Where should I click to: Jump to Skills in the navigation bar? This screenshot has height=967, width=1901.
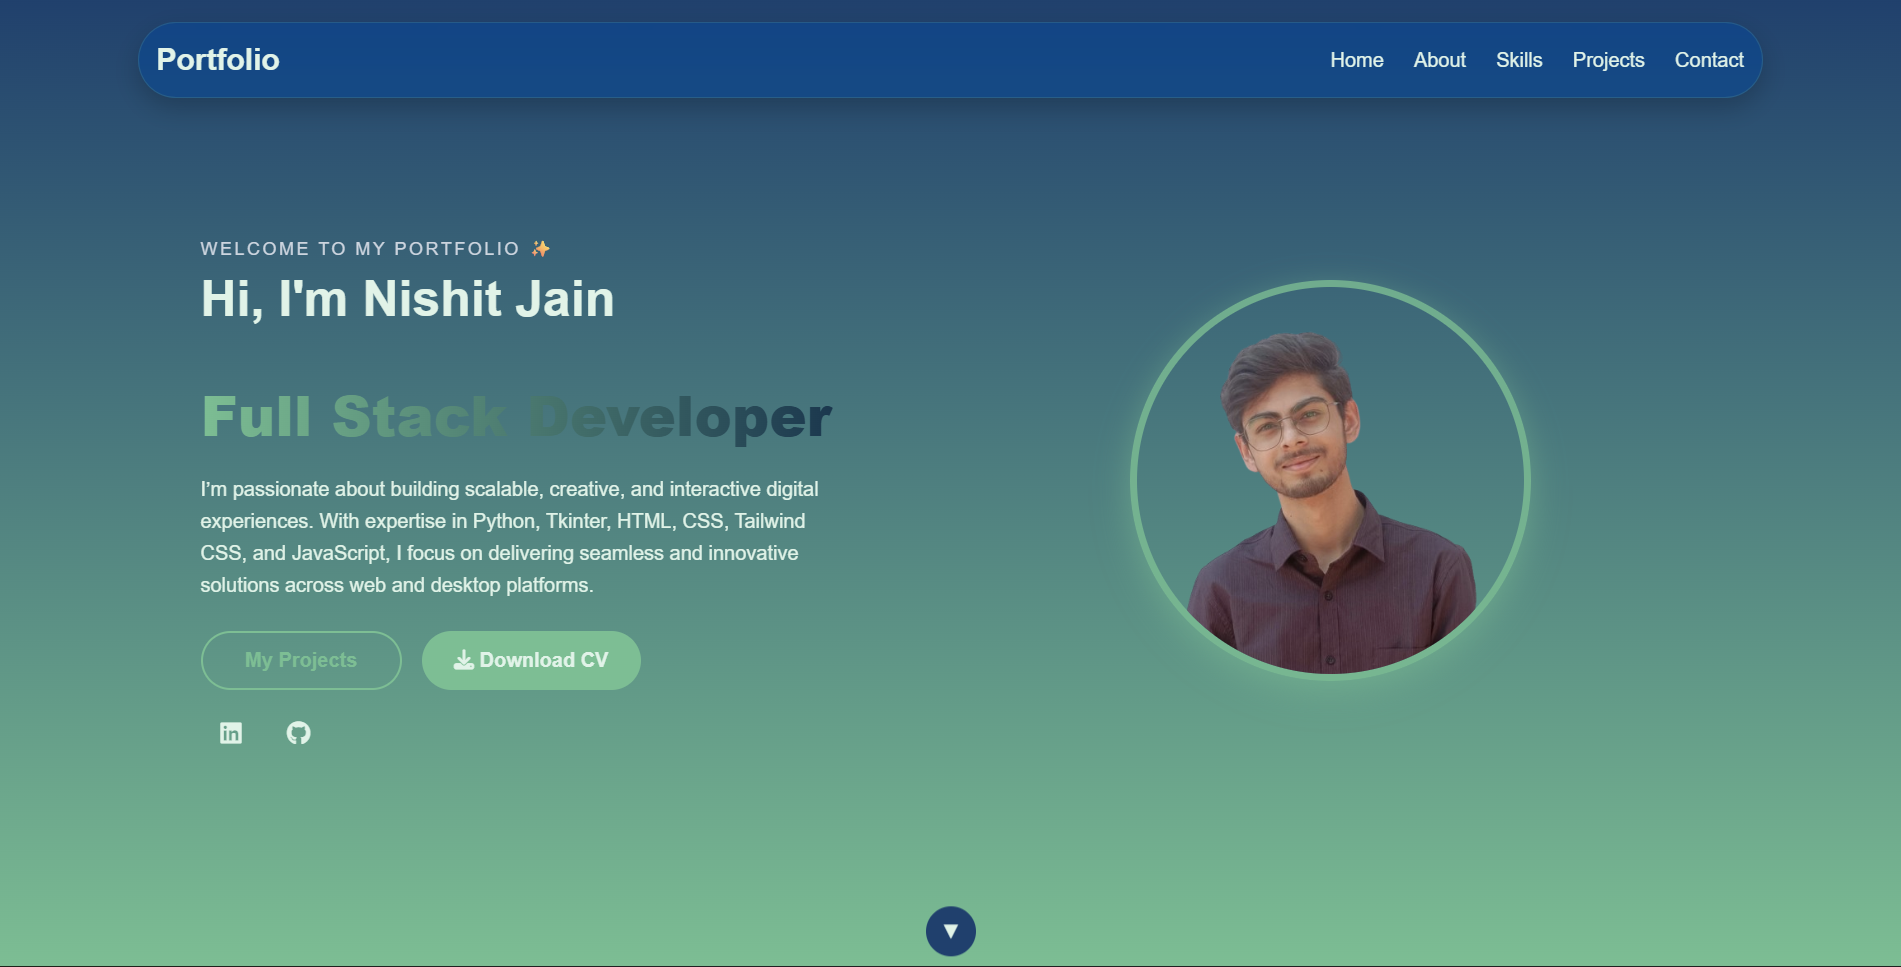click(1518, 60)
